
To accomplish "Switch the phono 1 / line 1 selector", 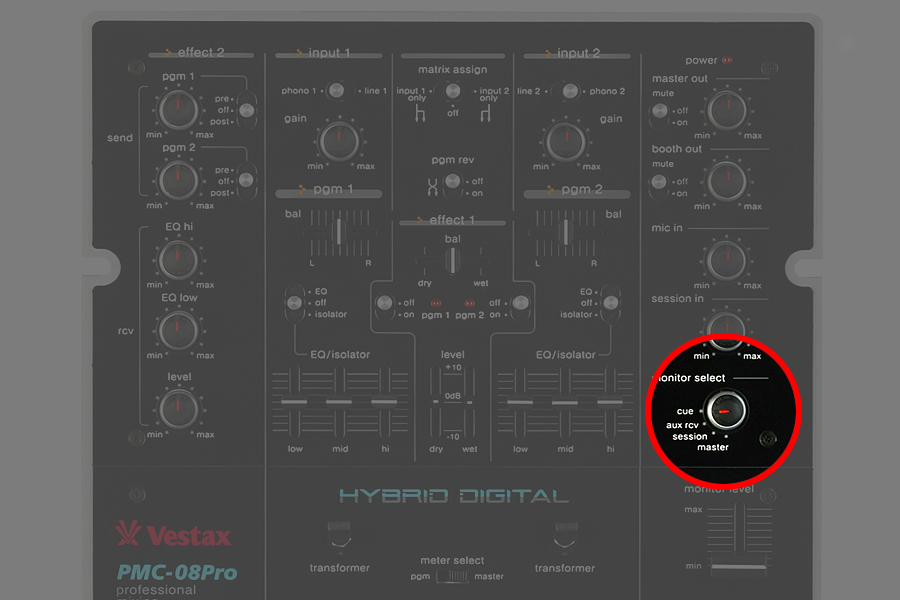I will point(337,91).
